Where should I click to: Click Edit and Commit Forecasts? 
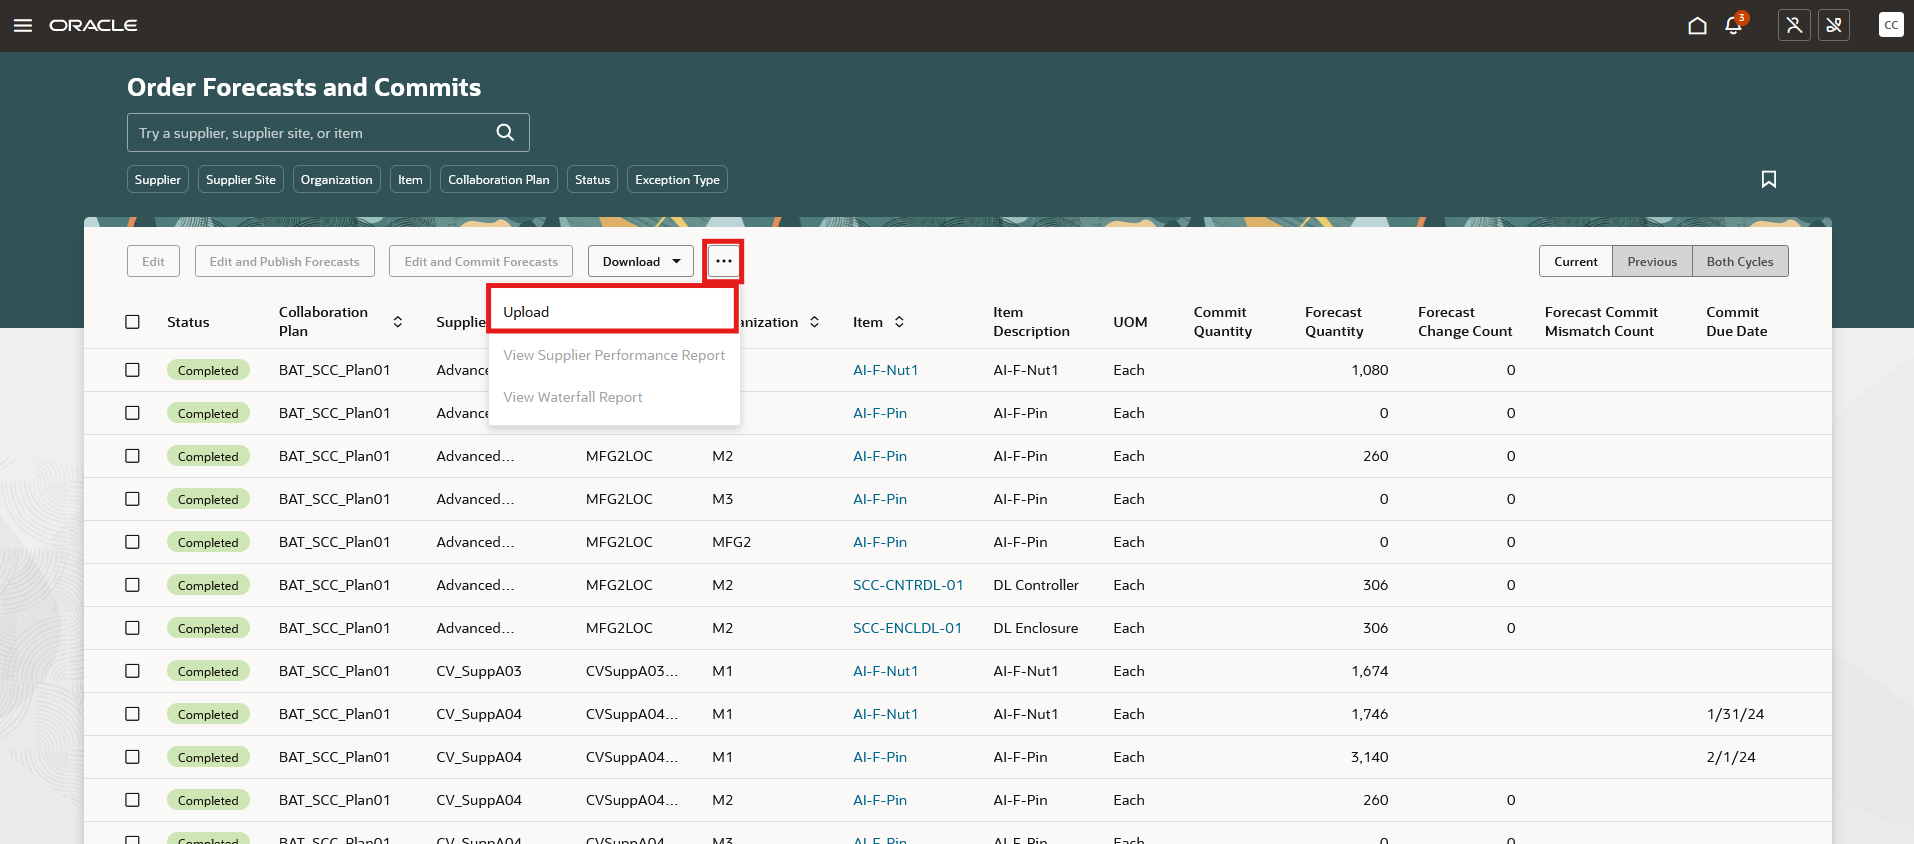[x=481, y=261]
